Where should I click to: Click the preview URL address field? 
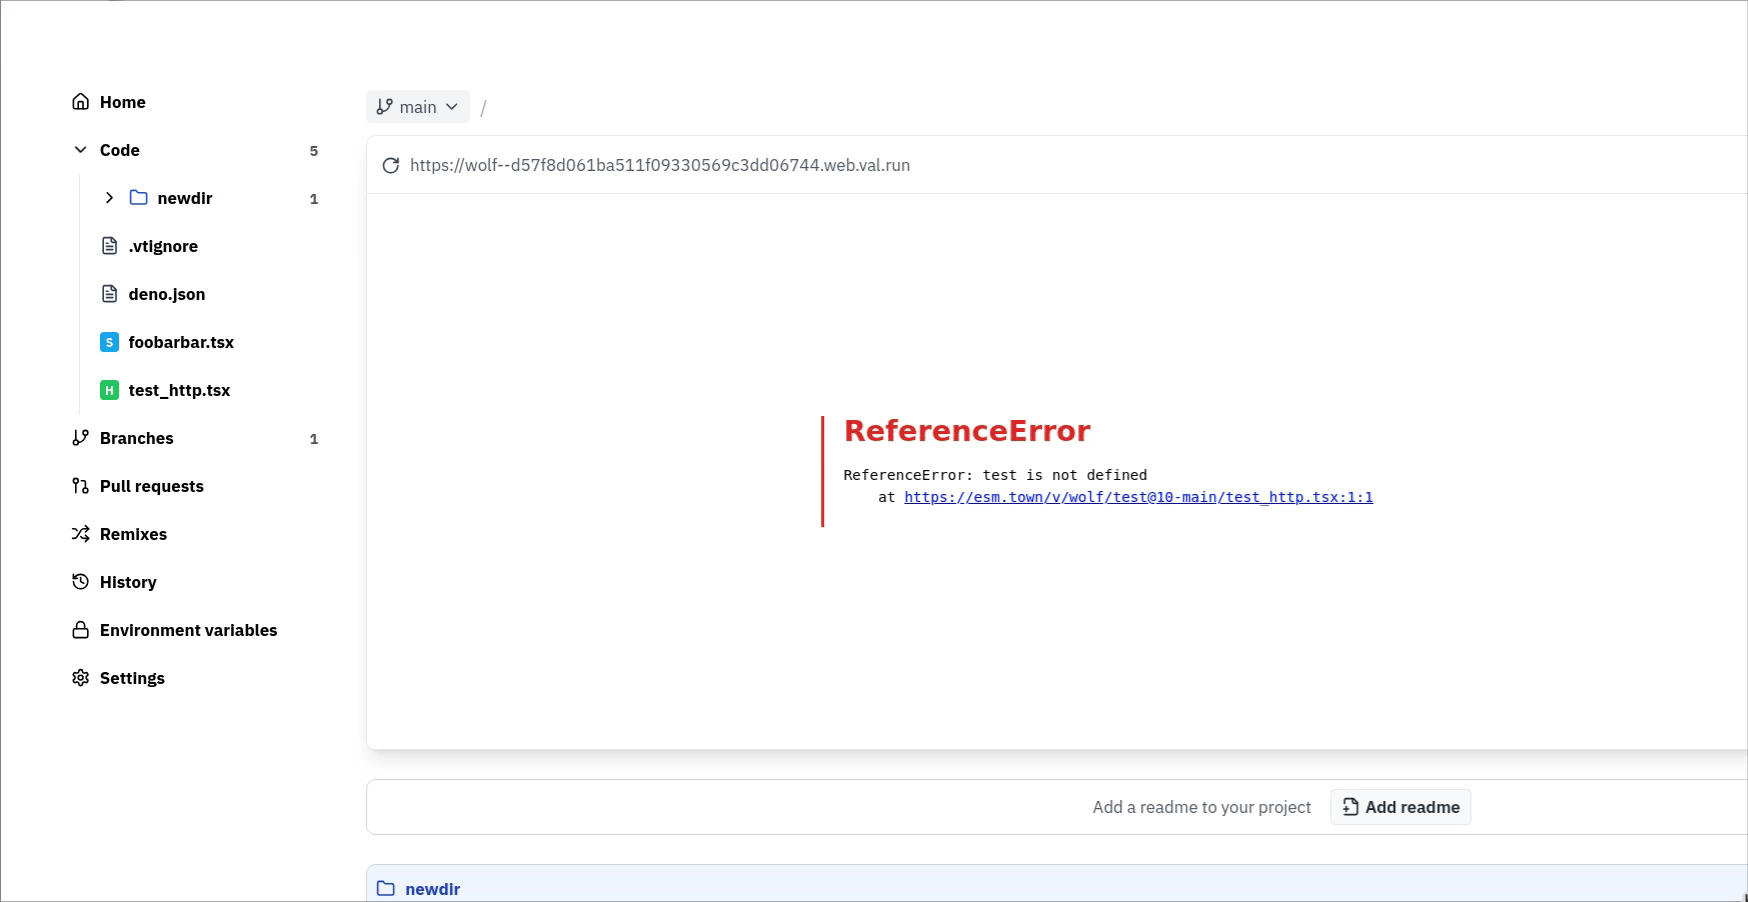coord(660,165)
